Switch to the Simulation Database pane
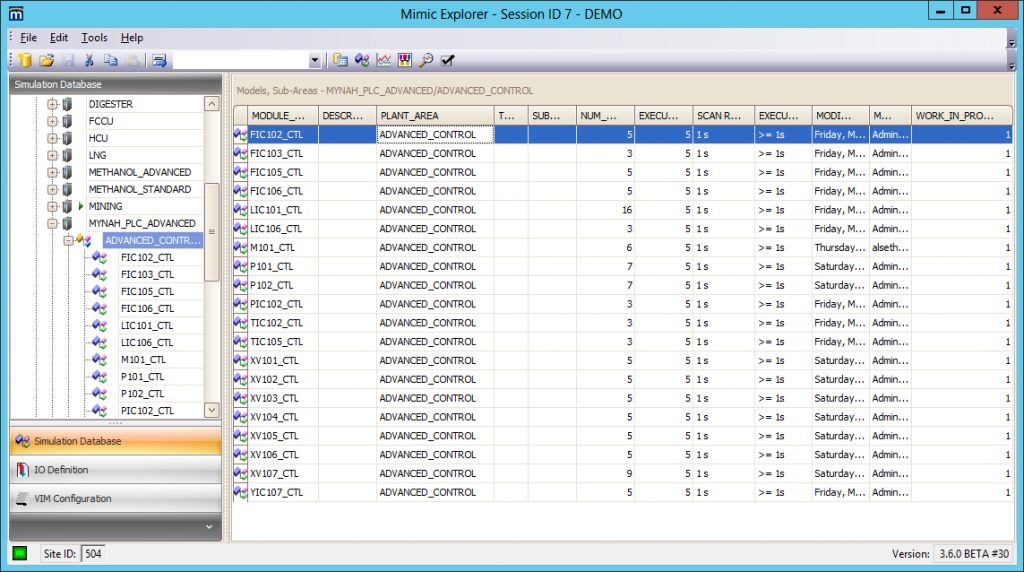Image resolution: width=1024 pixels, height=572 pixels. click(116, 441)
